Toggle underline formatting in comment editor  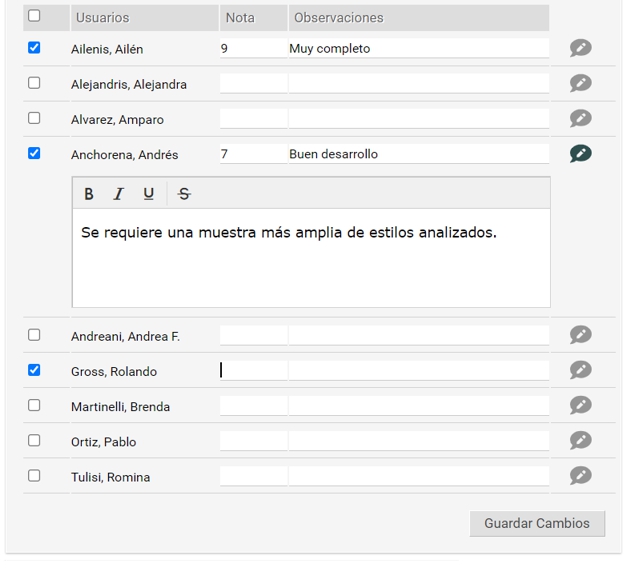click(x=148, y=194)
